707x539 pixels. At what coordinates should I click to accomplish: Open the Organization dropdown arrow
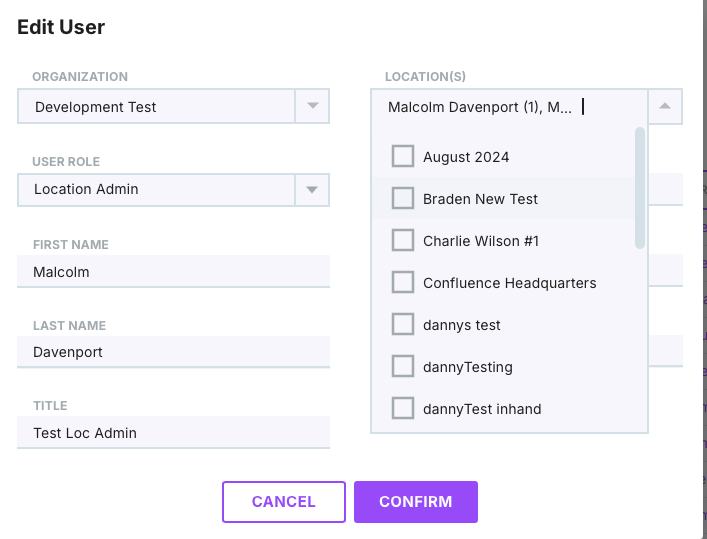pos(312,106)
